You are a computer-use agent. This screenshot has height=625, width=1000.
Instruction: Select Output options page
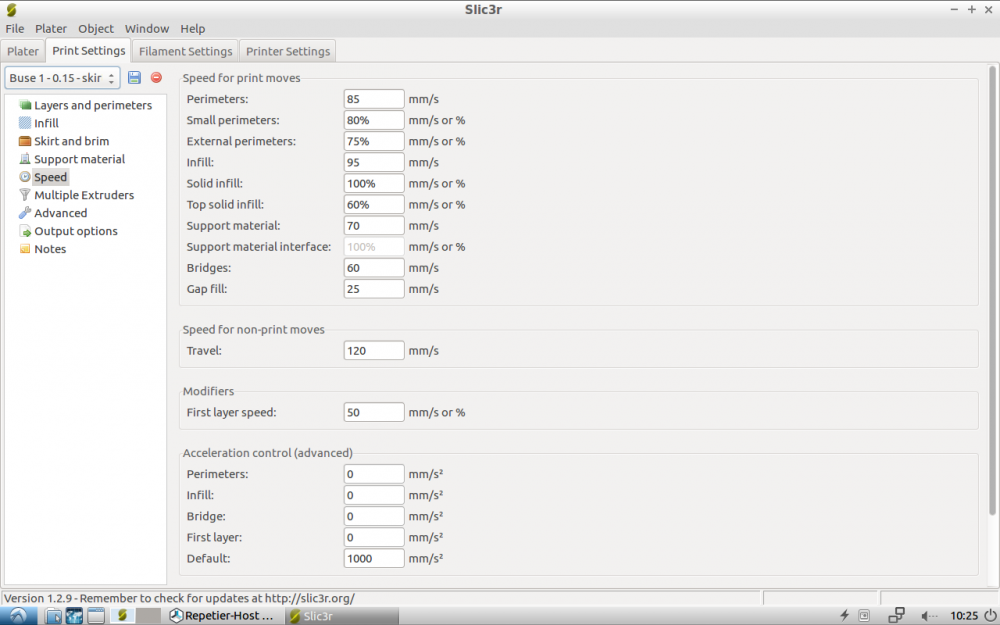click(75, 231)
